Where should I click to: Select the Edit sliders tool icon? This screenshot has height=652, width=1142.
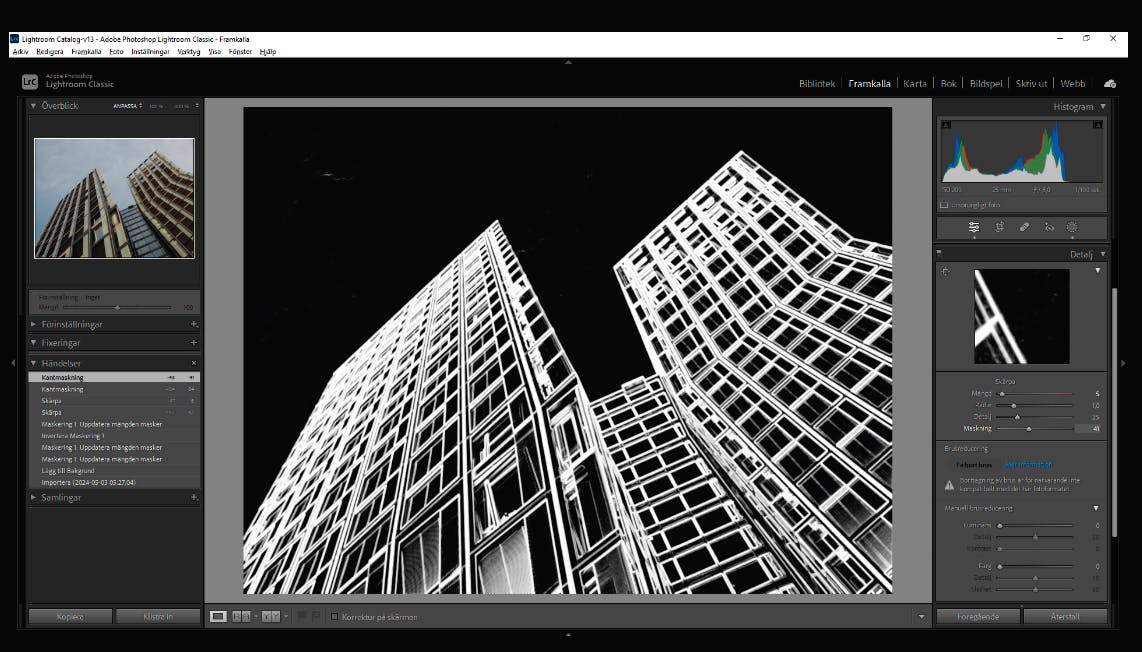(x=974, y=227)
